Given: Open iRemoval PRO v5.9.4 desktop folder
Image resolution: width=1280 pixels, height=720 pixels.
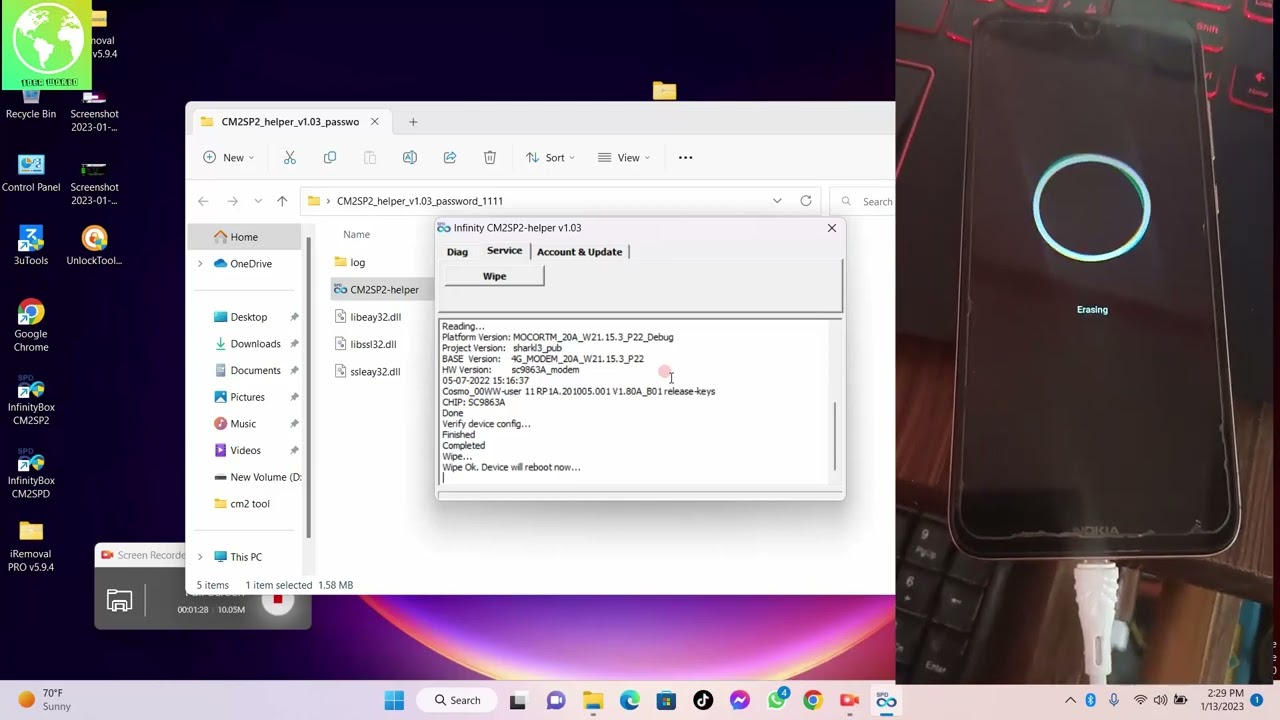Looking at the screenshot, I should 31,547.
